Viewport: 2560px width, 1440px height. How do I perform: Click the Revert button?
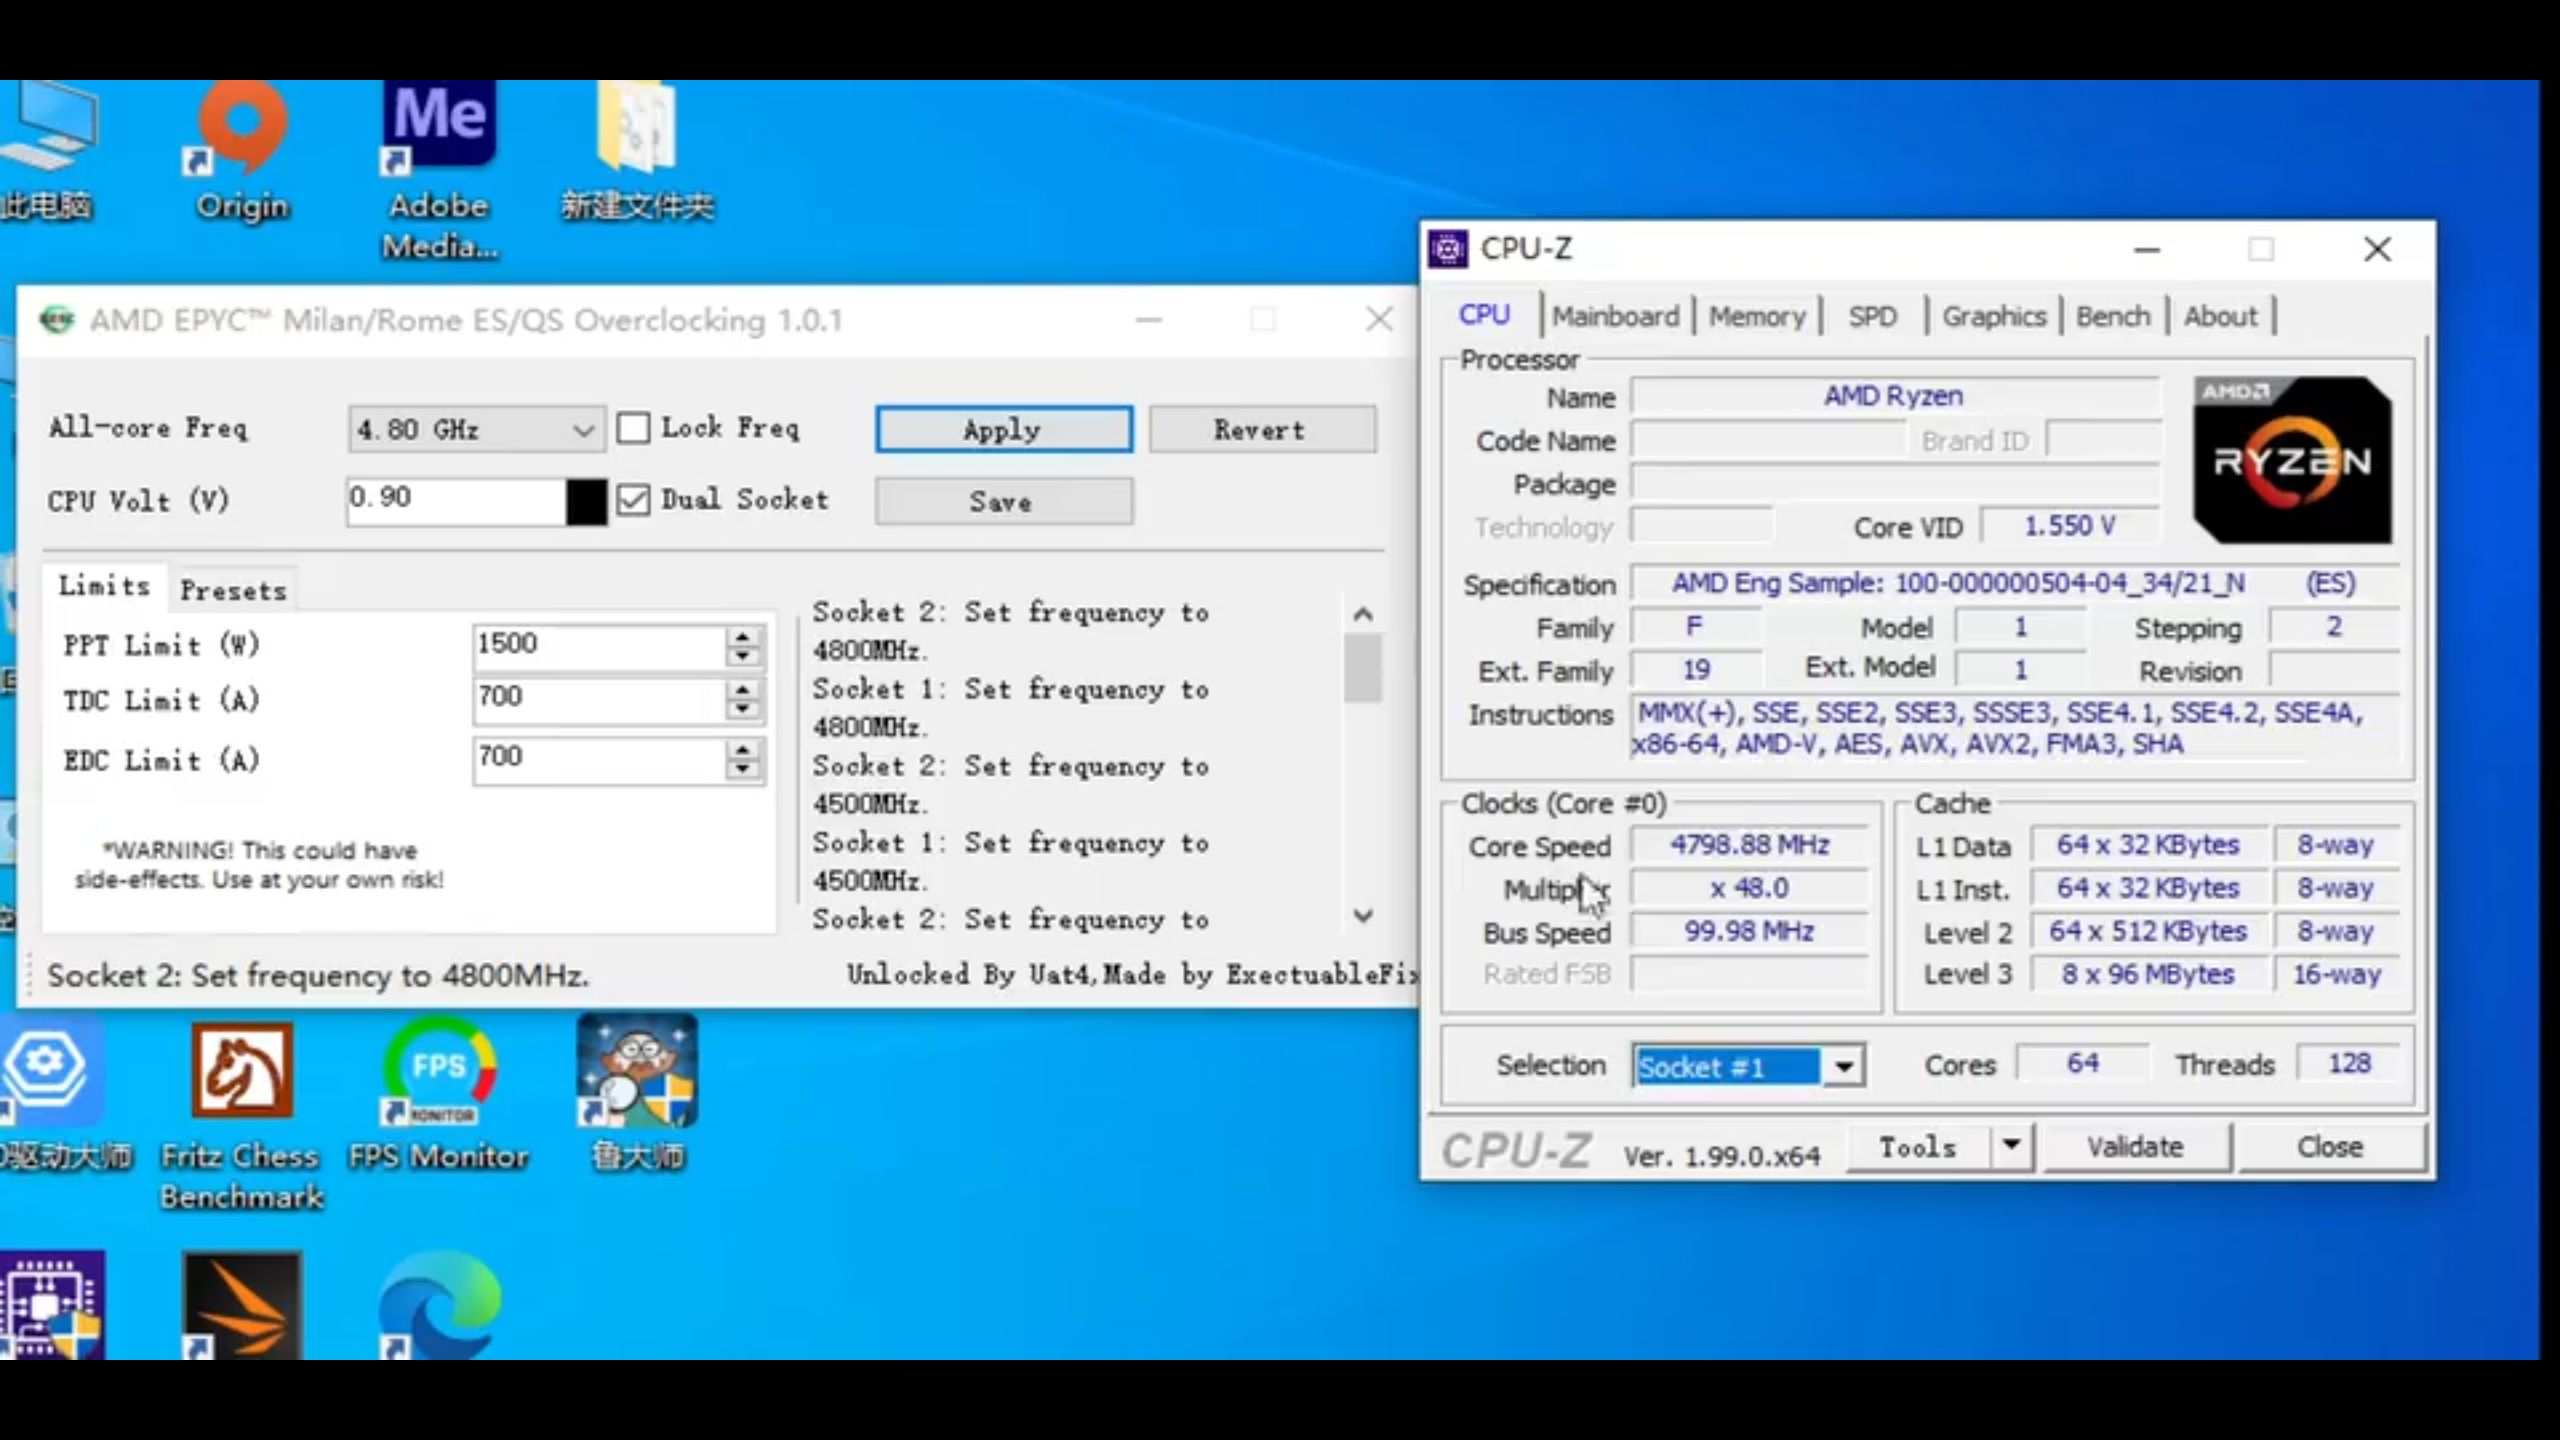coord(1262,429)
